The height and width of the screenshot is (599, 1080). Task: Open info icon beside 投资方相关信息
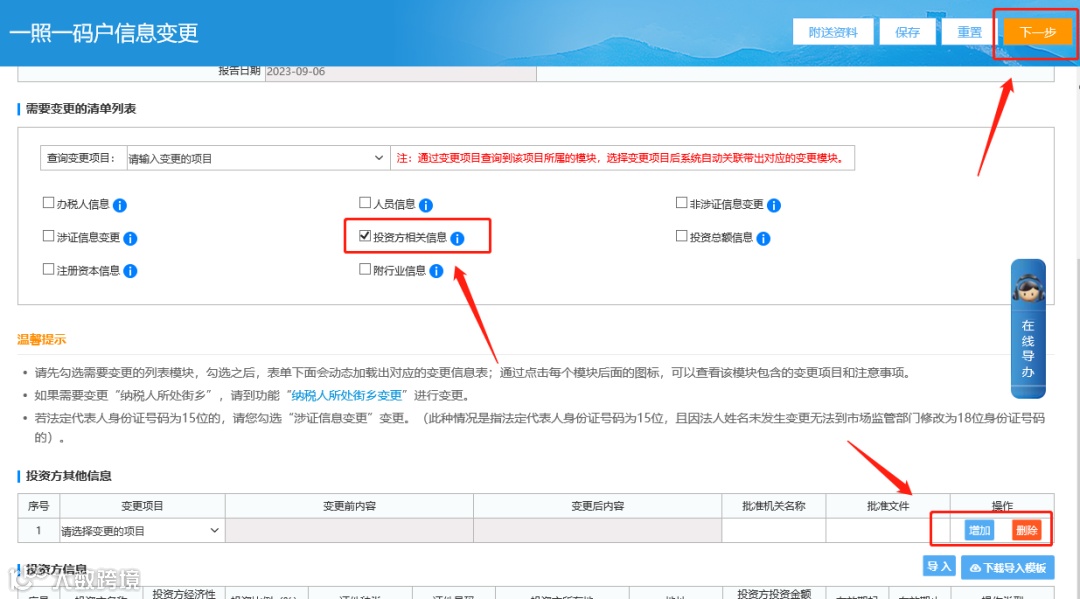[457, 238]
